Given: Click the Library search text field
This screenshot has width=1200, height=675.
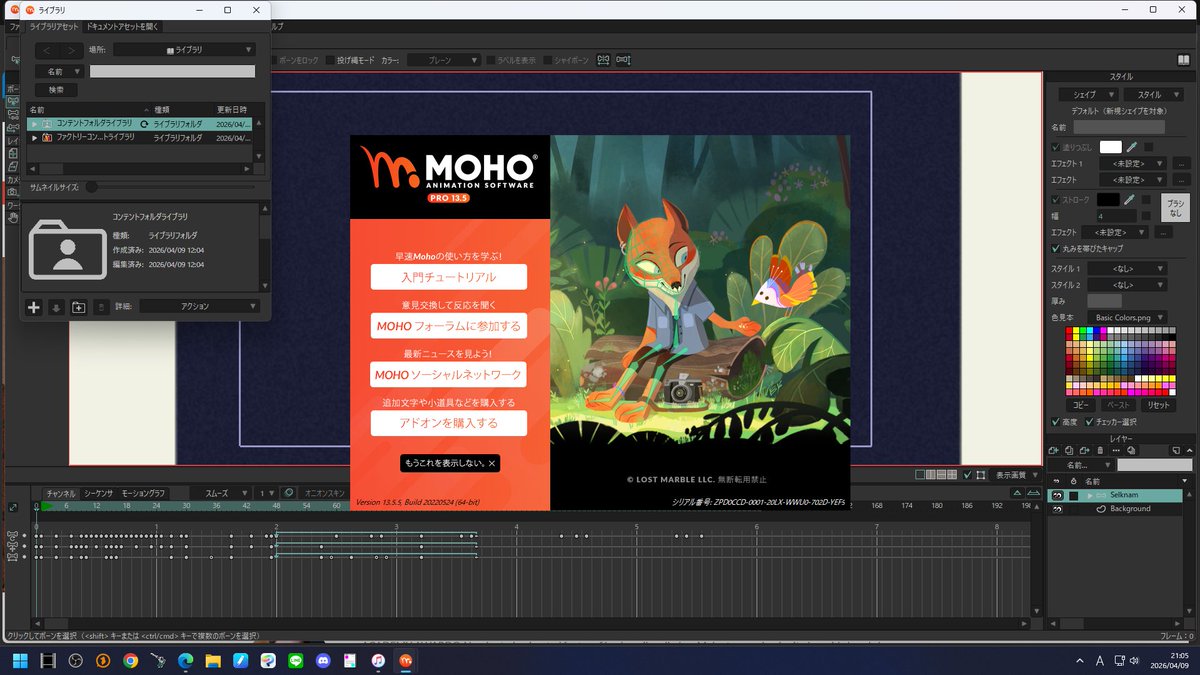Looking at the screenshot, I should tap(172, 71).
